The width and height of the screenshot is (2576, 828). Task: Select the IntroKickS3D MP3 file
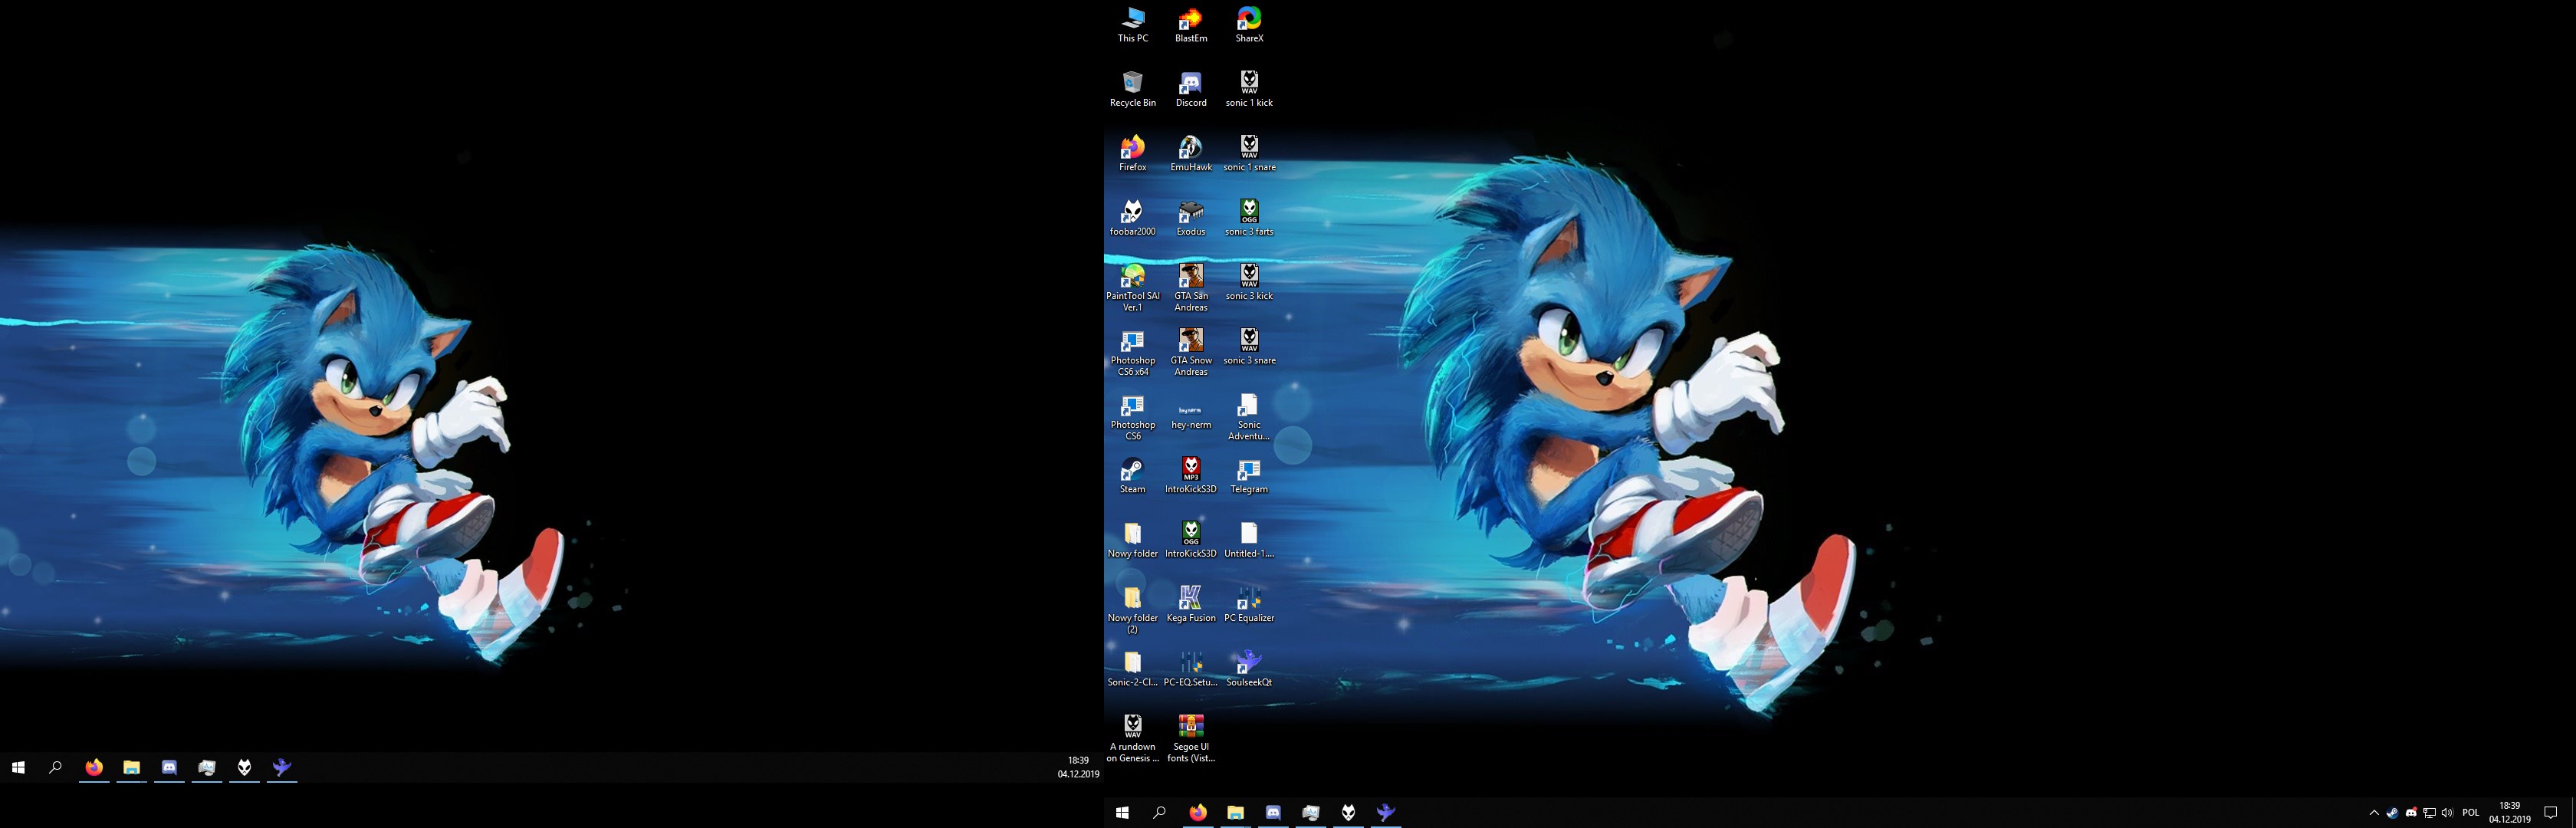pos(1190,476)
